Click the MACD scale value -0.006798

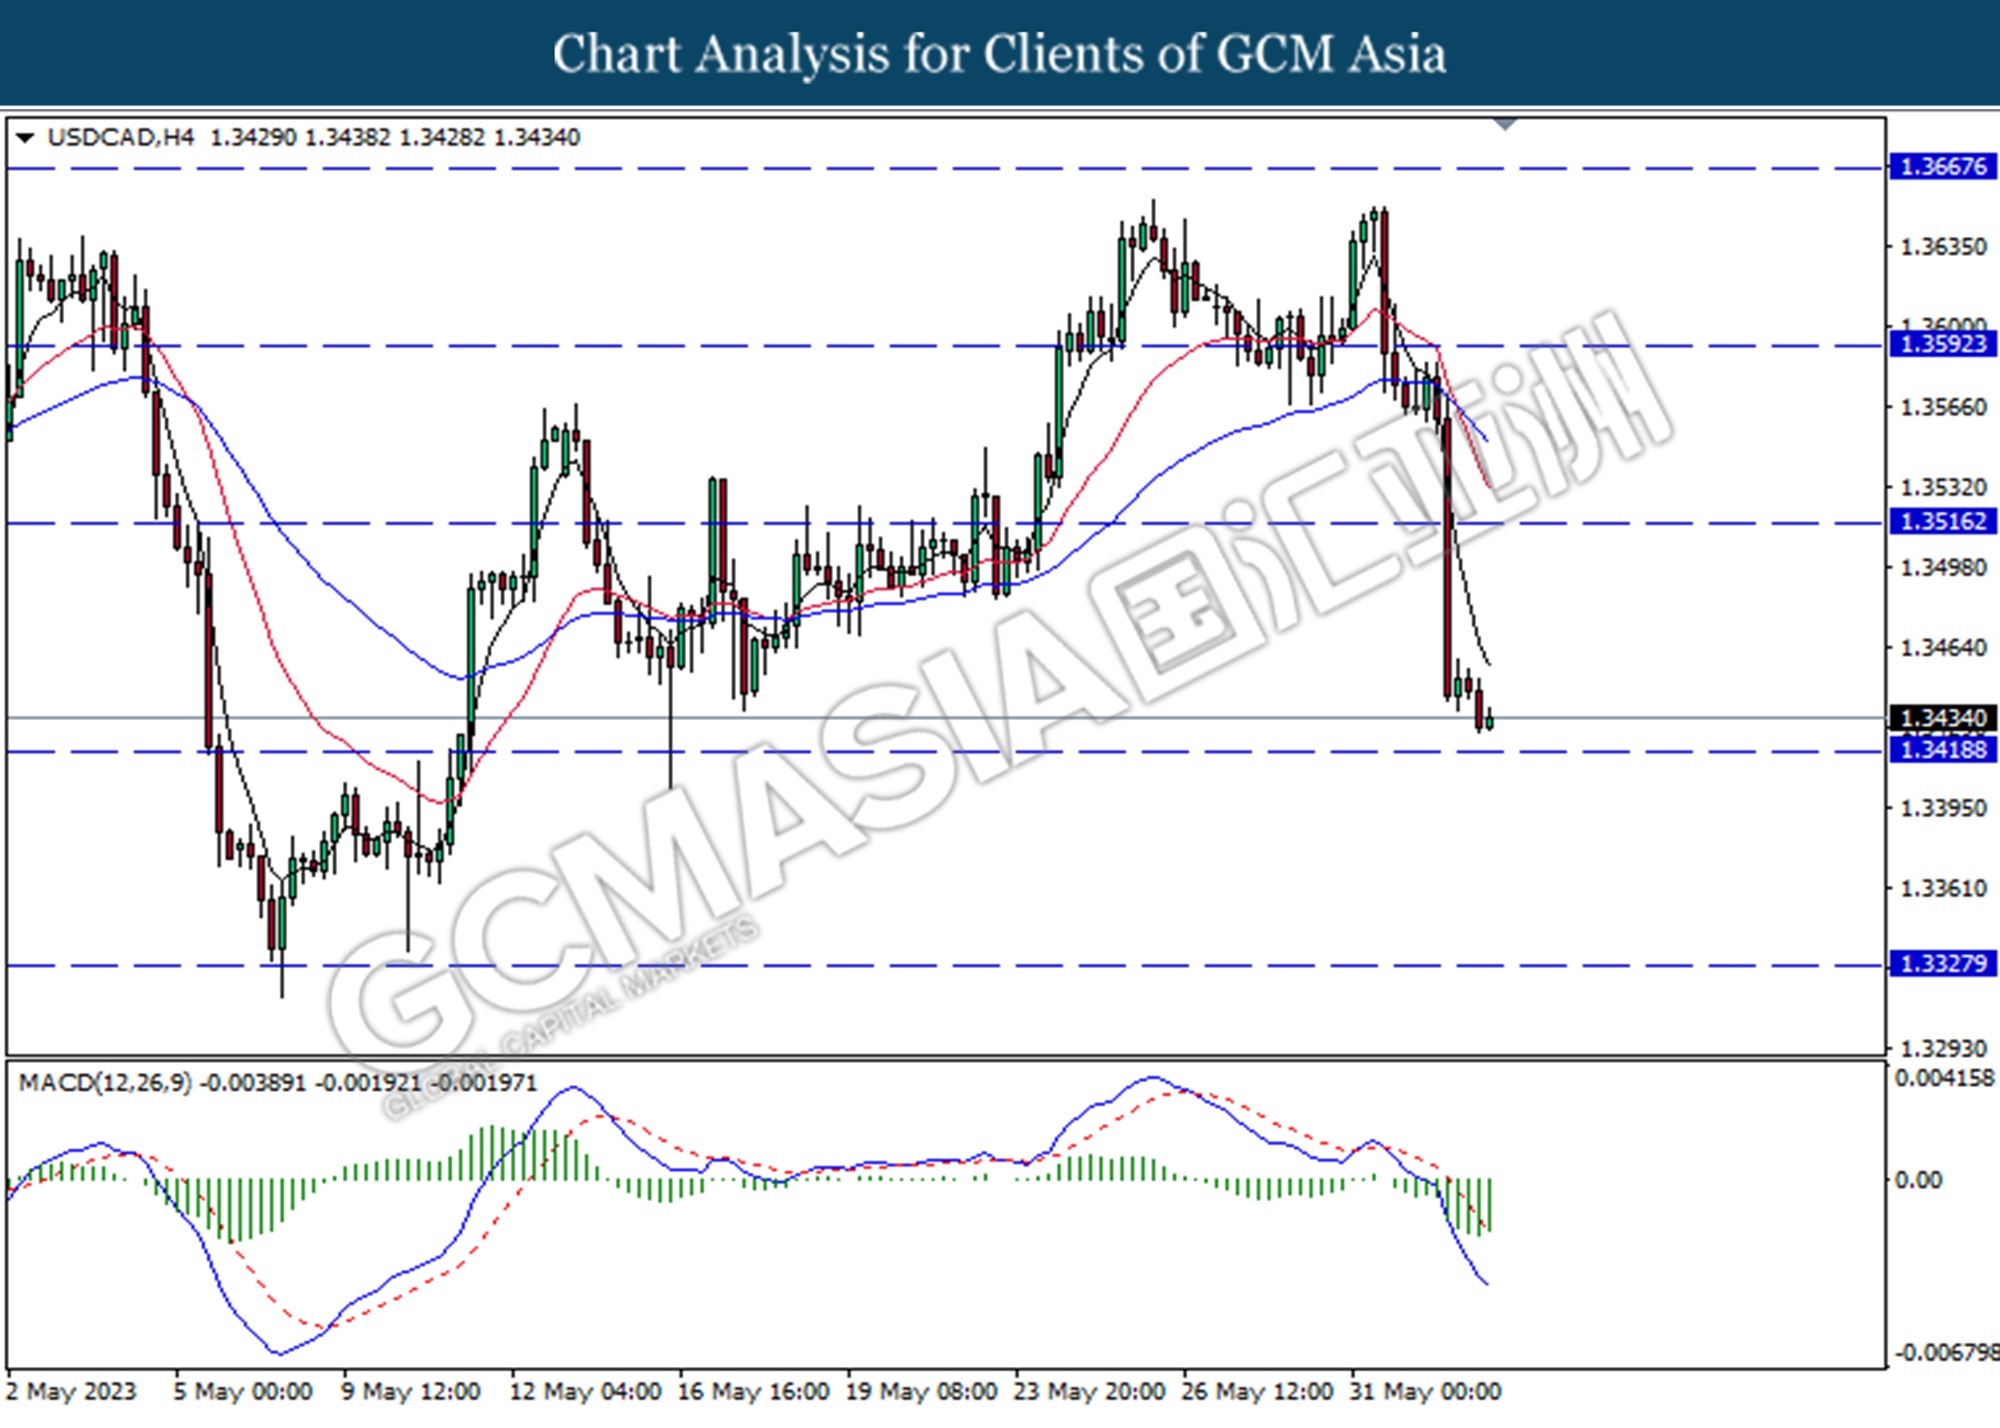click(x=1945, y=1353)
